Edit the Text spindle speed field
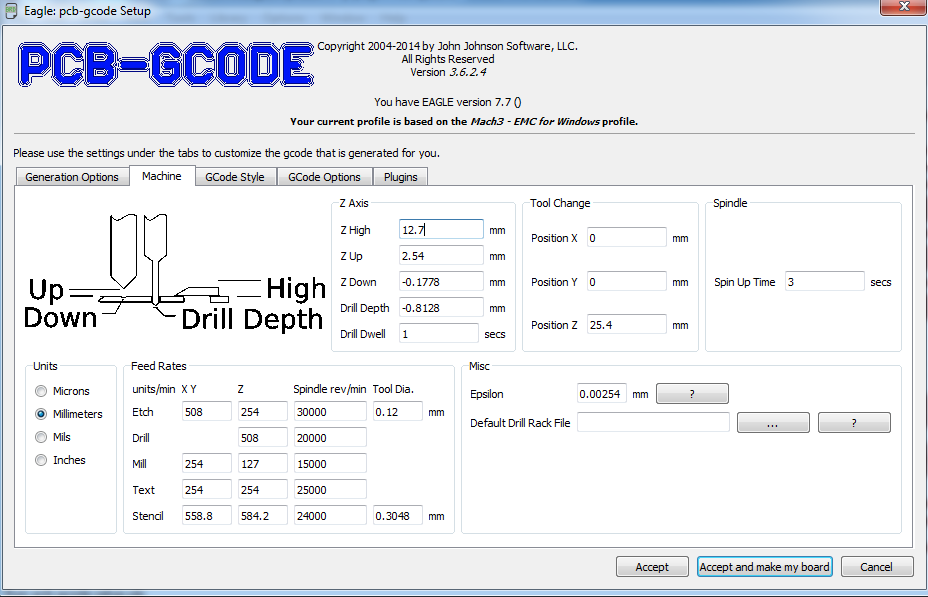 pyautogui.click(x=330, y=490)
